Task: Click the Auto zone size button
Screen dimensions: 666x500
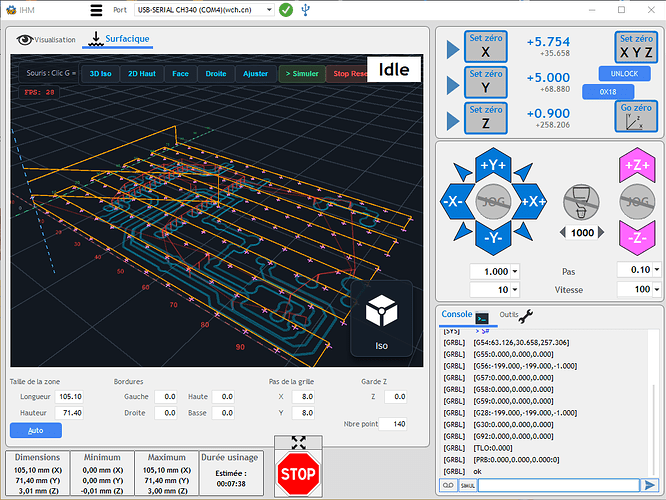Action: pyautogui.click(x=36, y=430)
